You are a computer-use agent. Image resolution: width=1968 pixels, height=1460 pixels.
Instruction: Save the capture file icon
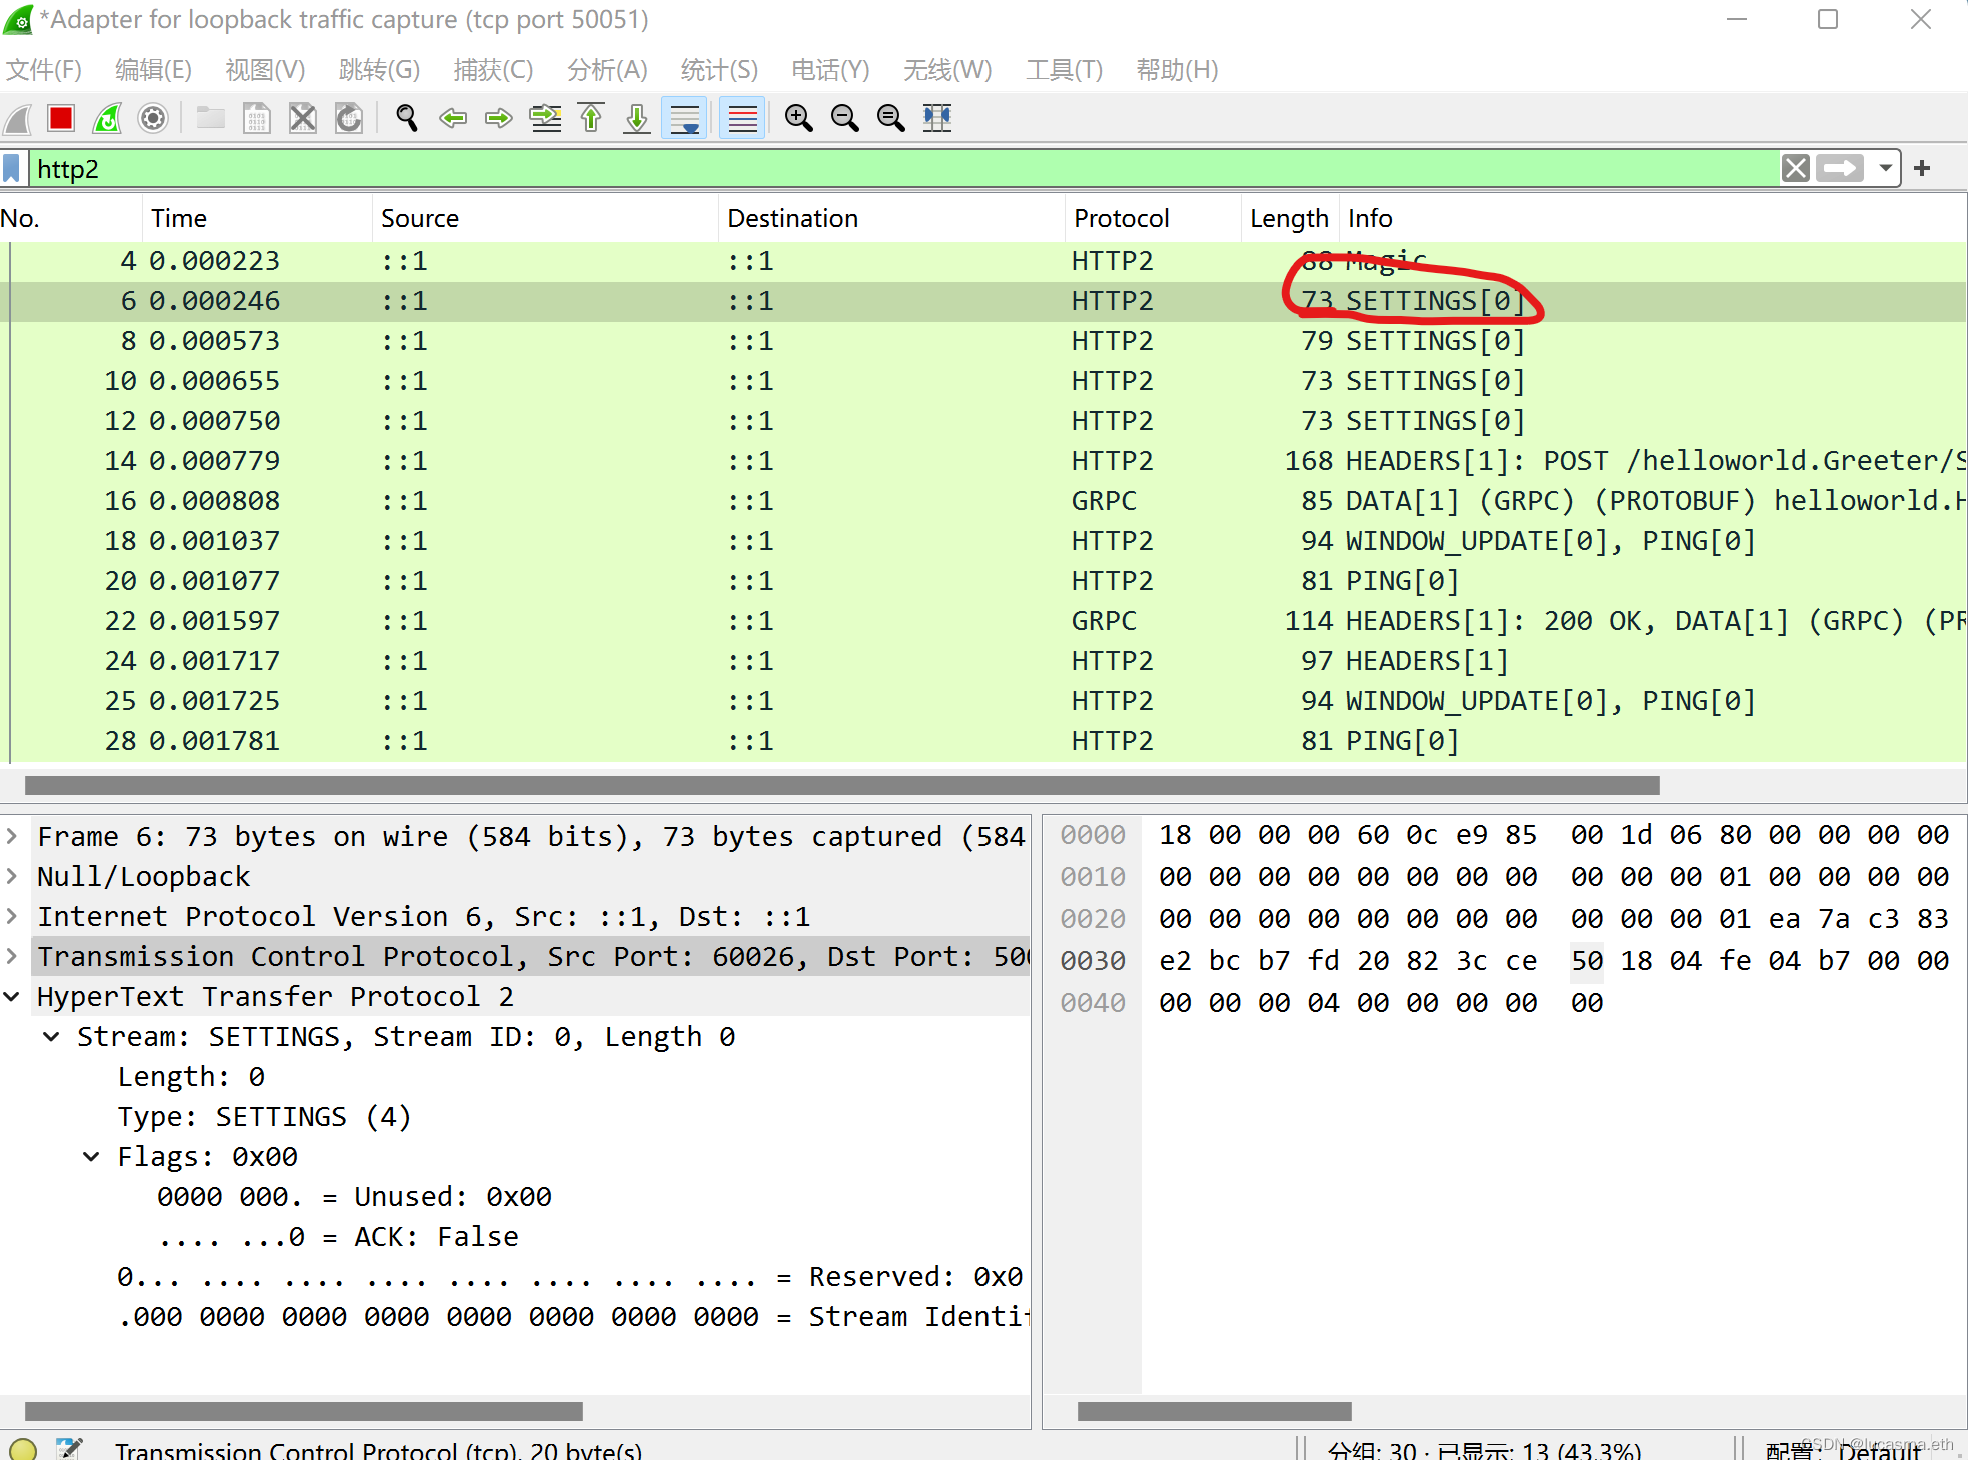tap(257, 119)
